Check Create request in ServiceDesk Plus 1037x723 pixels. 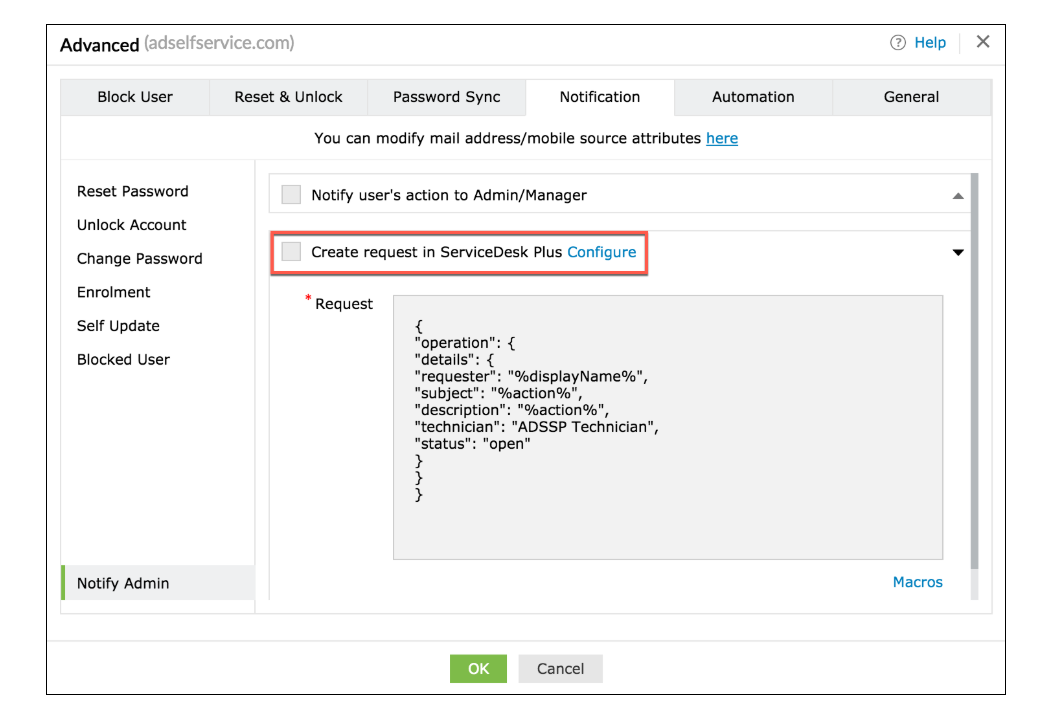click(x=291, y=252)
